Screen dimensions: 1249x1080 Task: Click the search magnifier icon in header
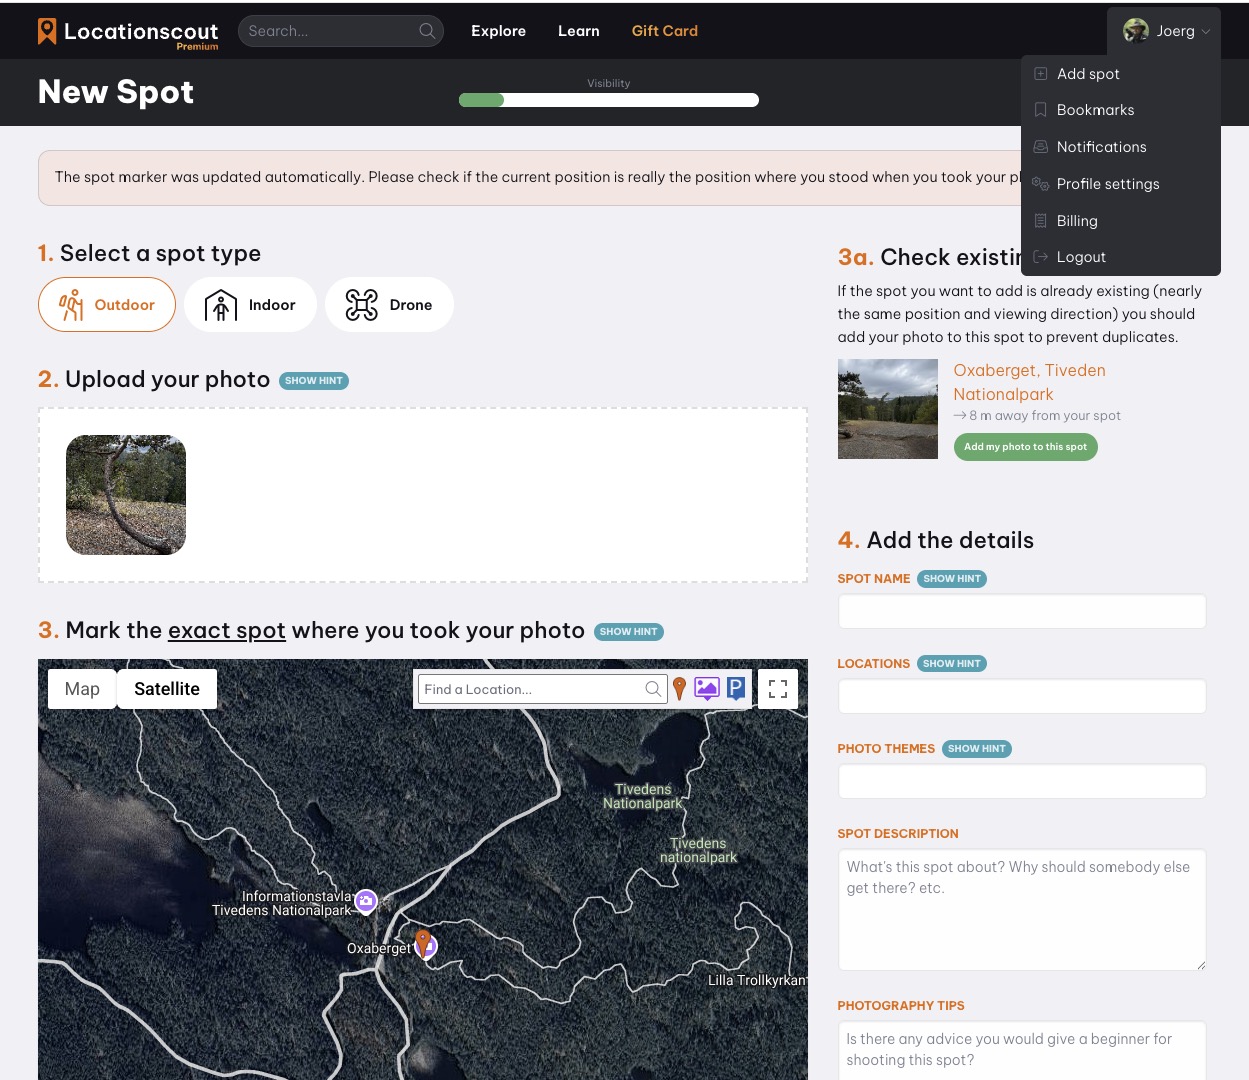click(x=427, y=31)
